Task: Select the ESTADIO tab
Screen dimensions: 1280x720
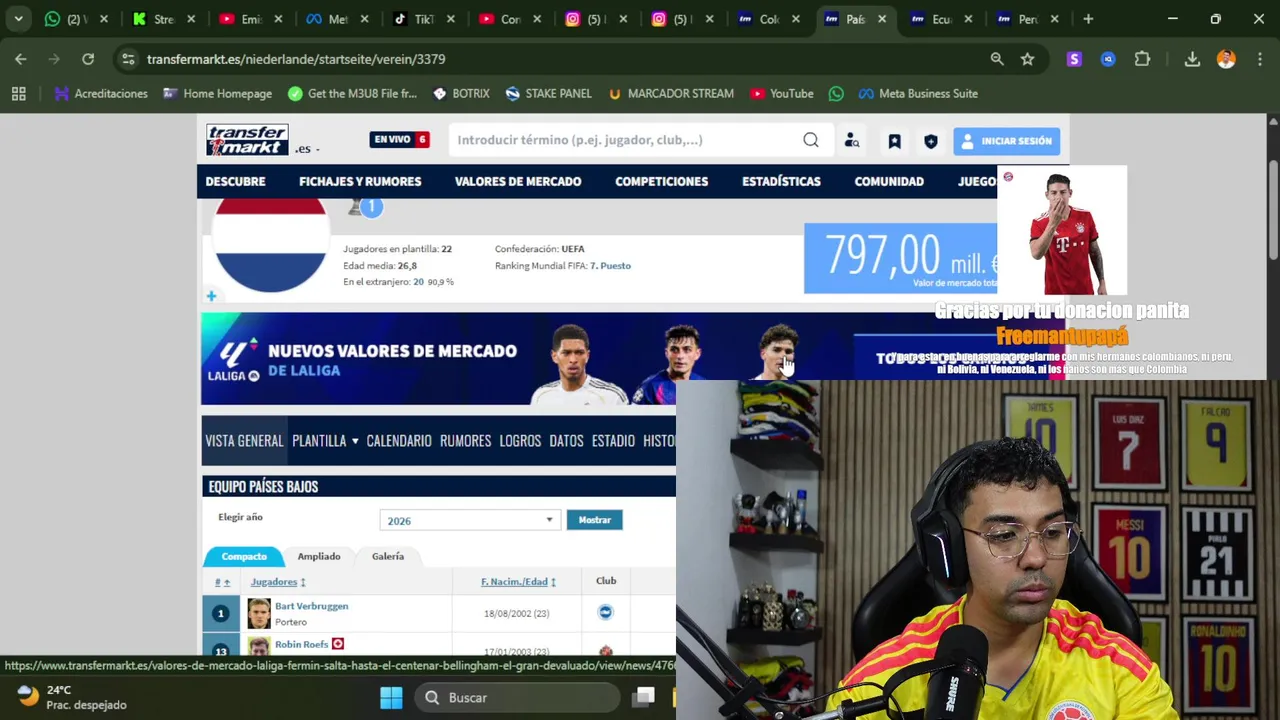Action: [x=613, y=441]
